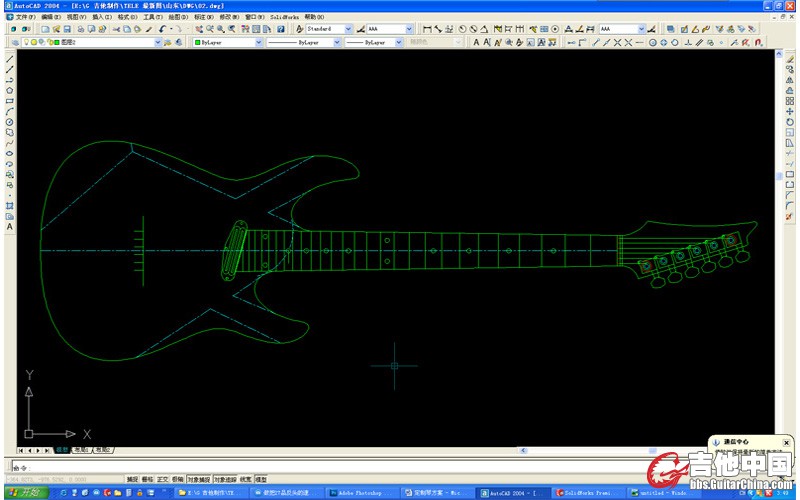Image resolution: width=800 pixels, height=500 pixels.
Task: Click the Radius Dimension icon
Action: pos(462,29)
